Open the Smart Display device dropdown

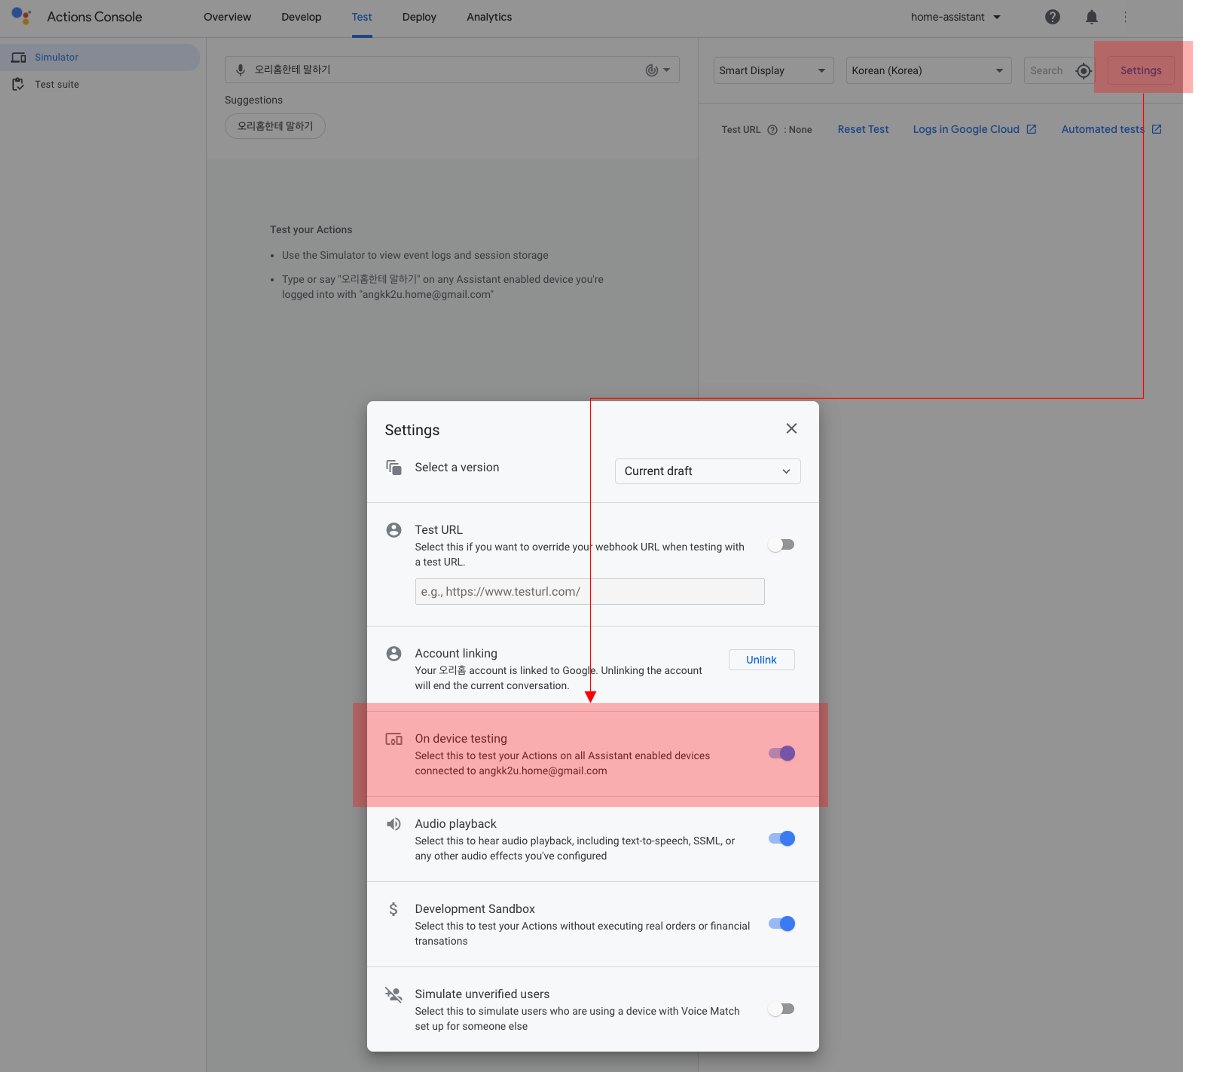point(774,71)
